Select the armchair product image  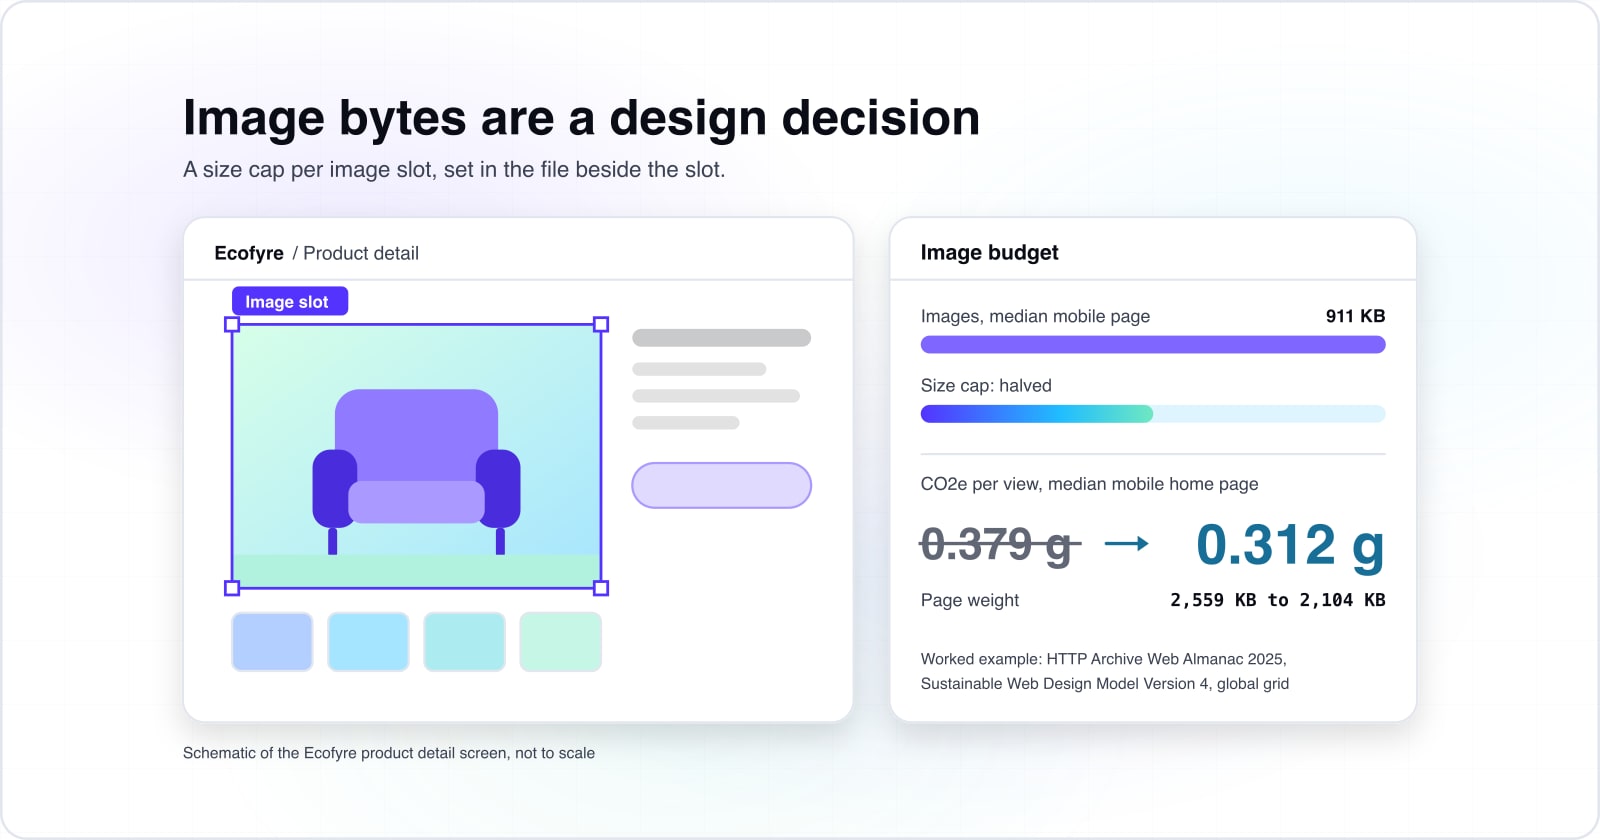416,456
